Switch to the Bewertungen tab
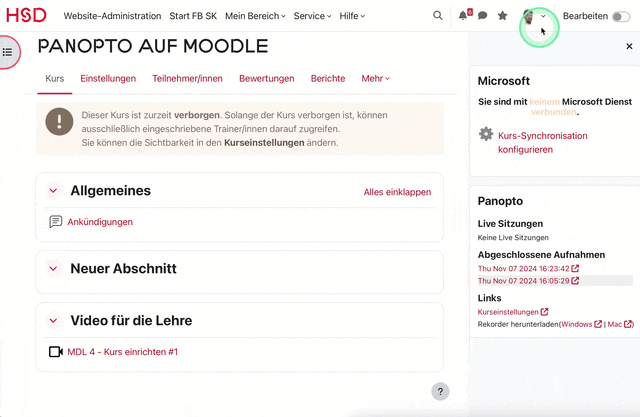The image size is (640, 417). pyautogui.click(x=266, y=78)
